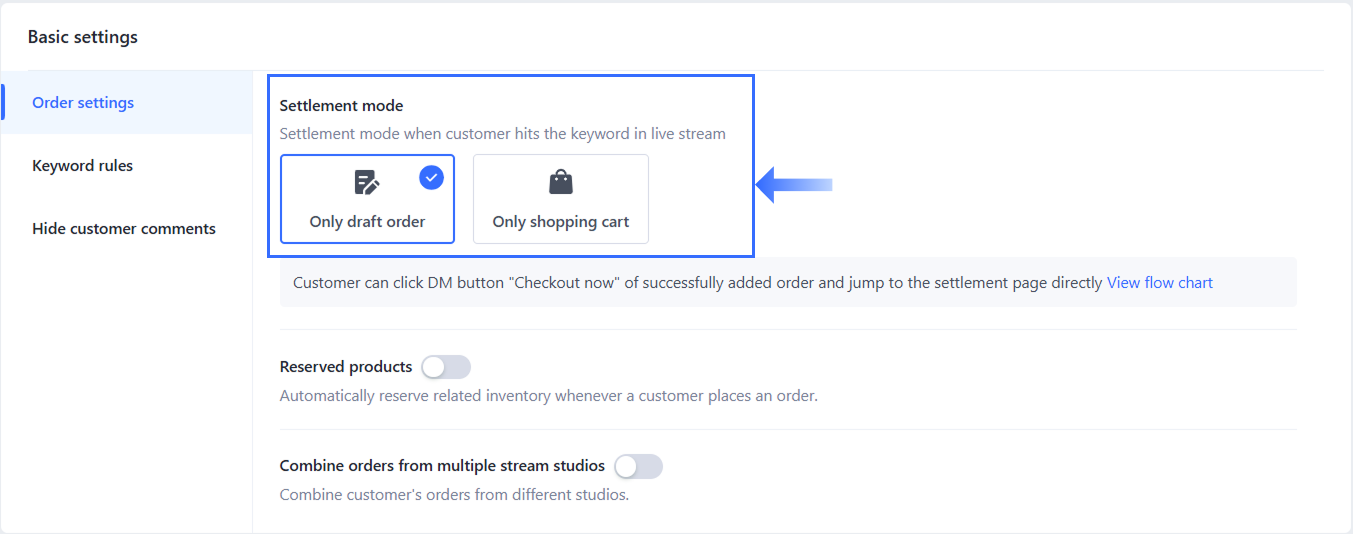Click the shopping bag icon
This screenshot has width=1353, height=534.
coord(561,182)
